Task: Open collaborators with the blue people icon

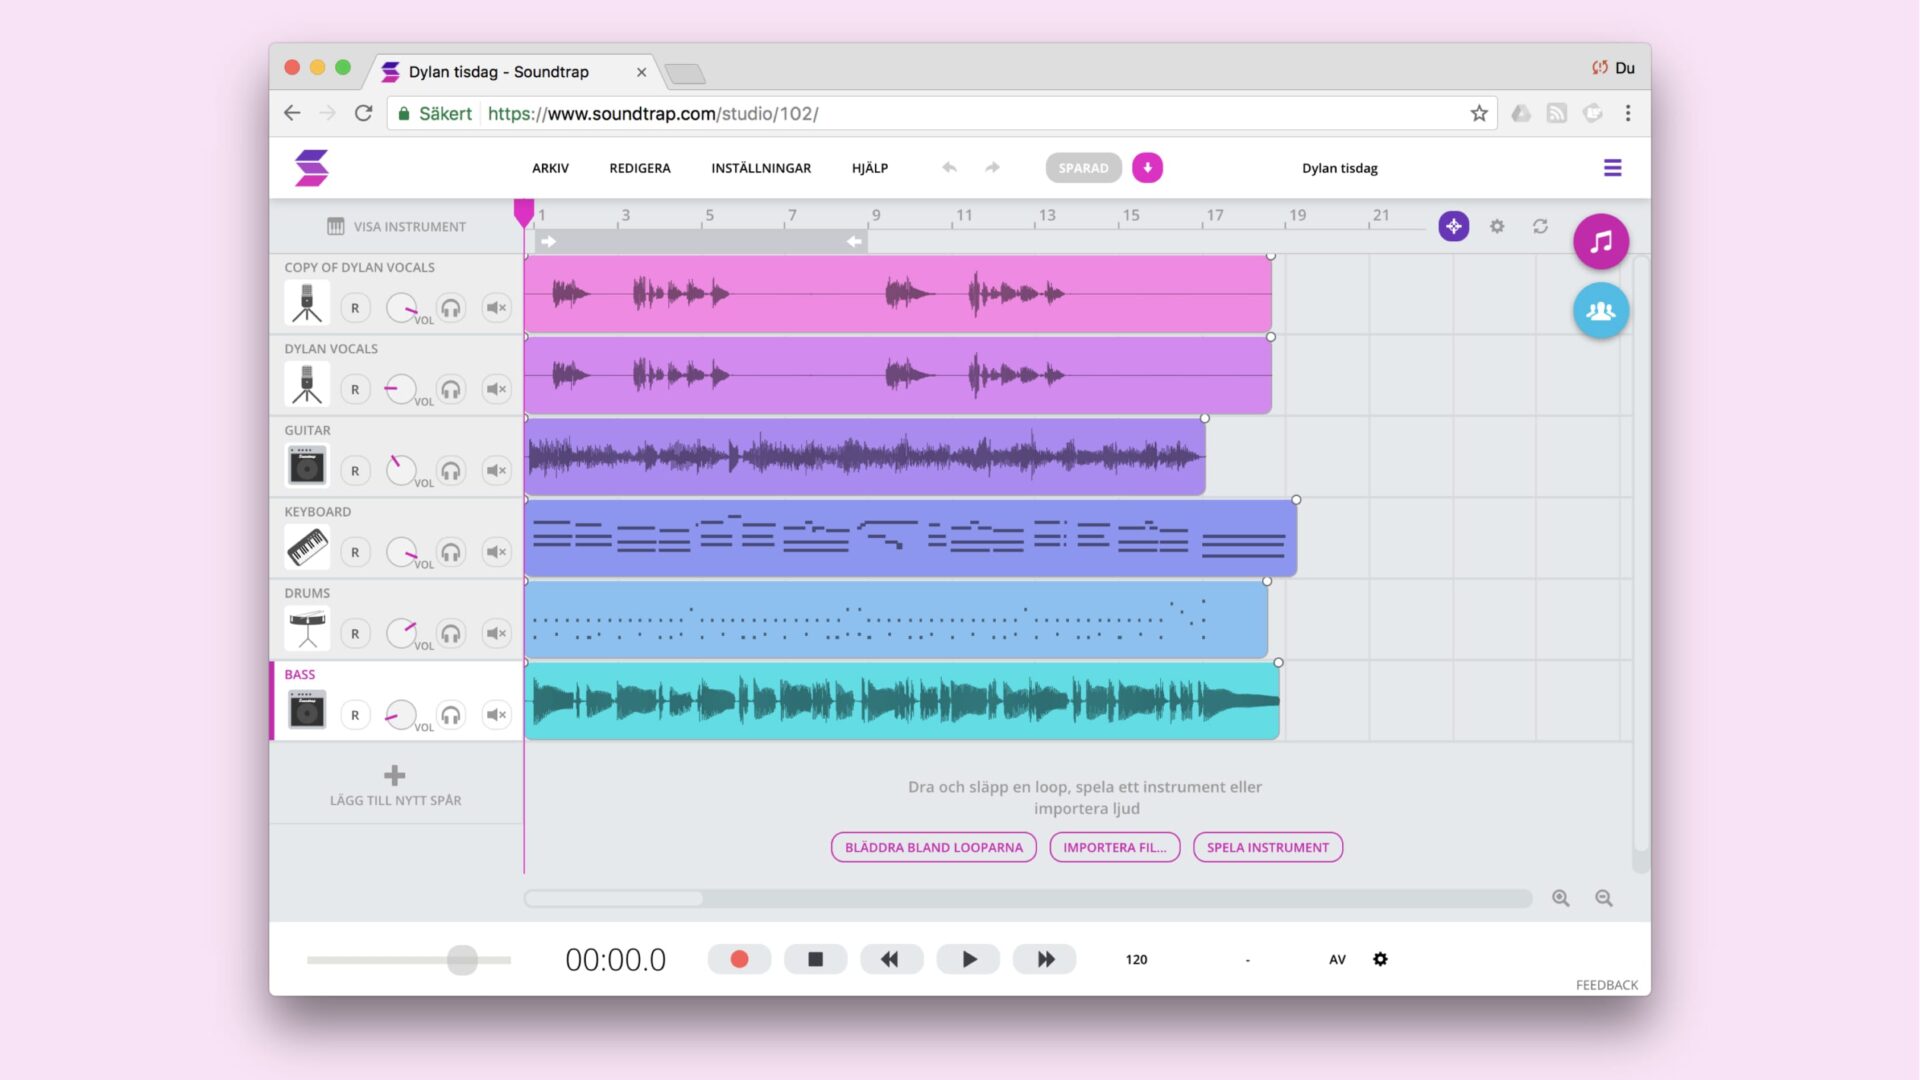Action: point(1600,311)
